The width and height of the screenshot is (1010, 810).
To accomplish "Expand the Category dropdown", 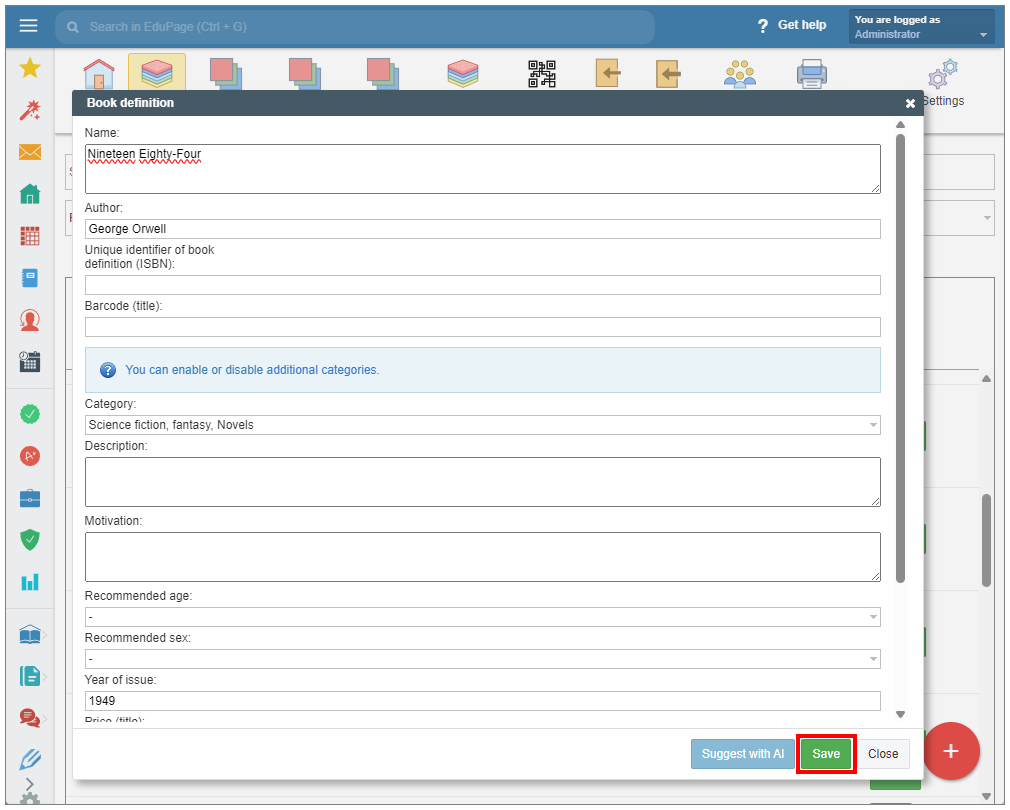I will pyautogui.click(x=482, y=425).
